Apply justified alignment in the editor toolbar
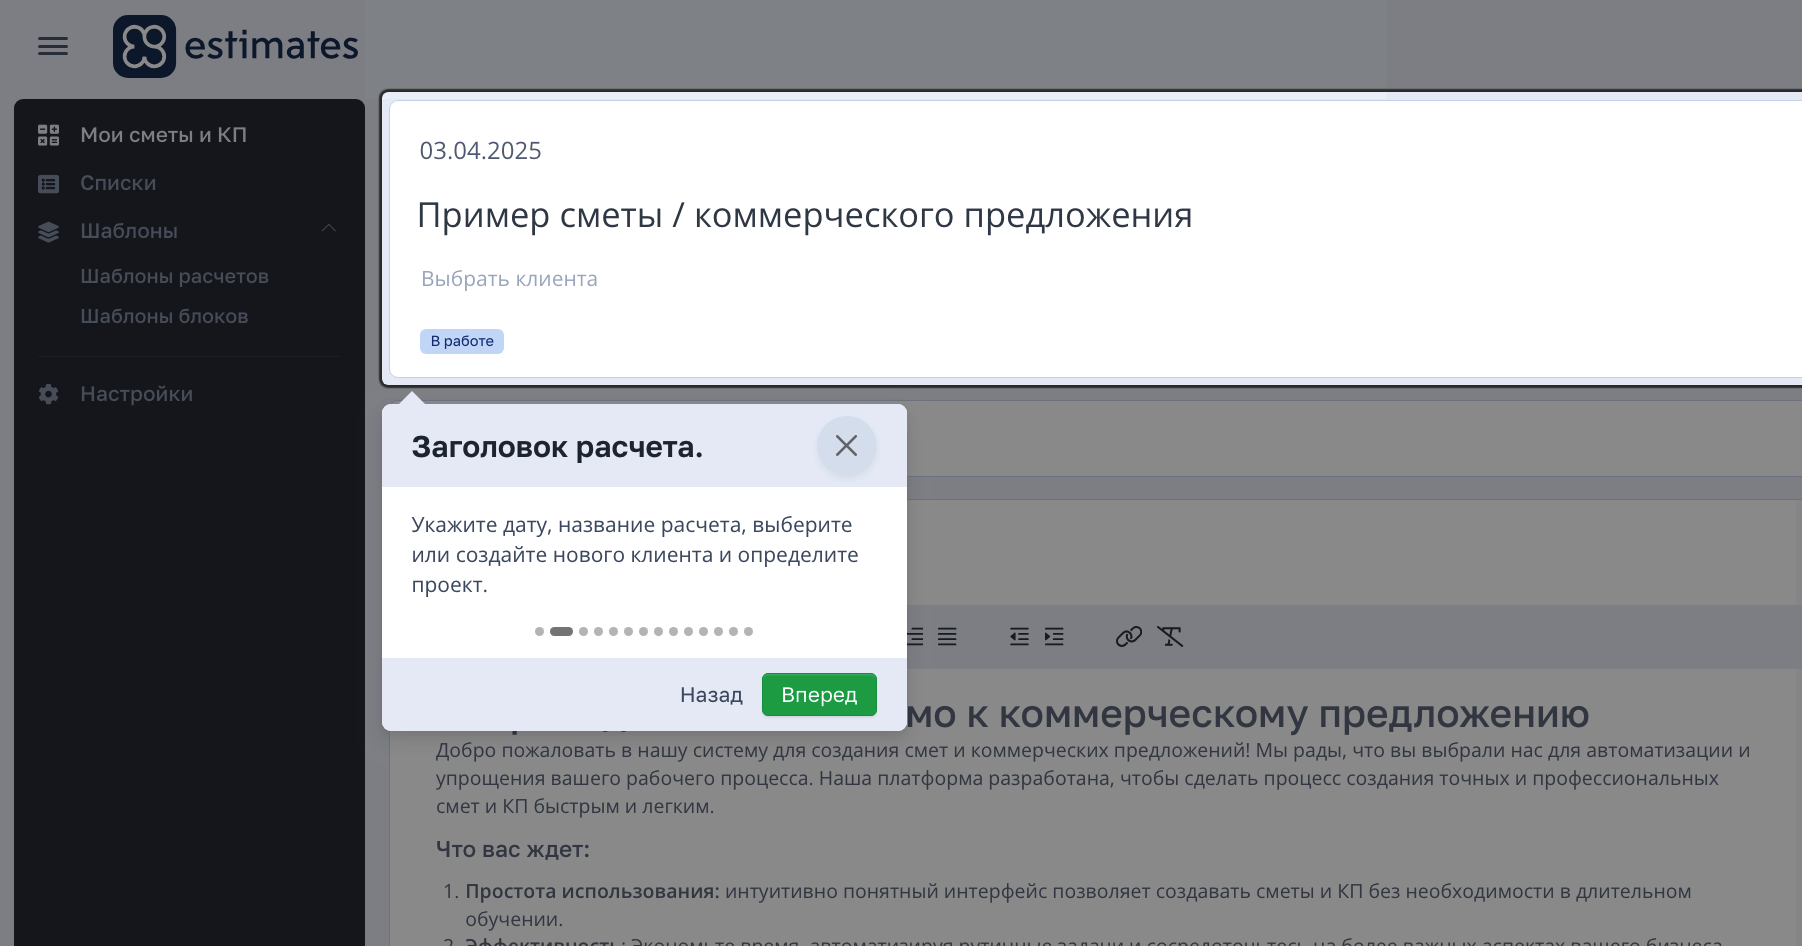This screenshot has height=946, width=1802. 945,636
